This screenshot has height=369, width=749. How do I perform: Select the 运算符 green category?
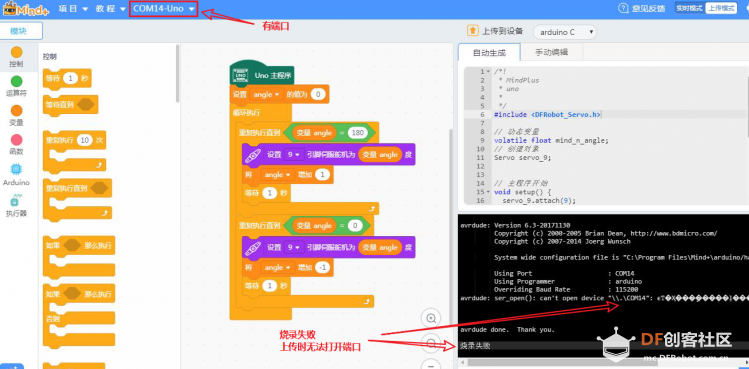tap(16, 82)
